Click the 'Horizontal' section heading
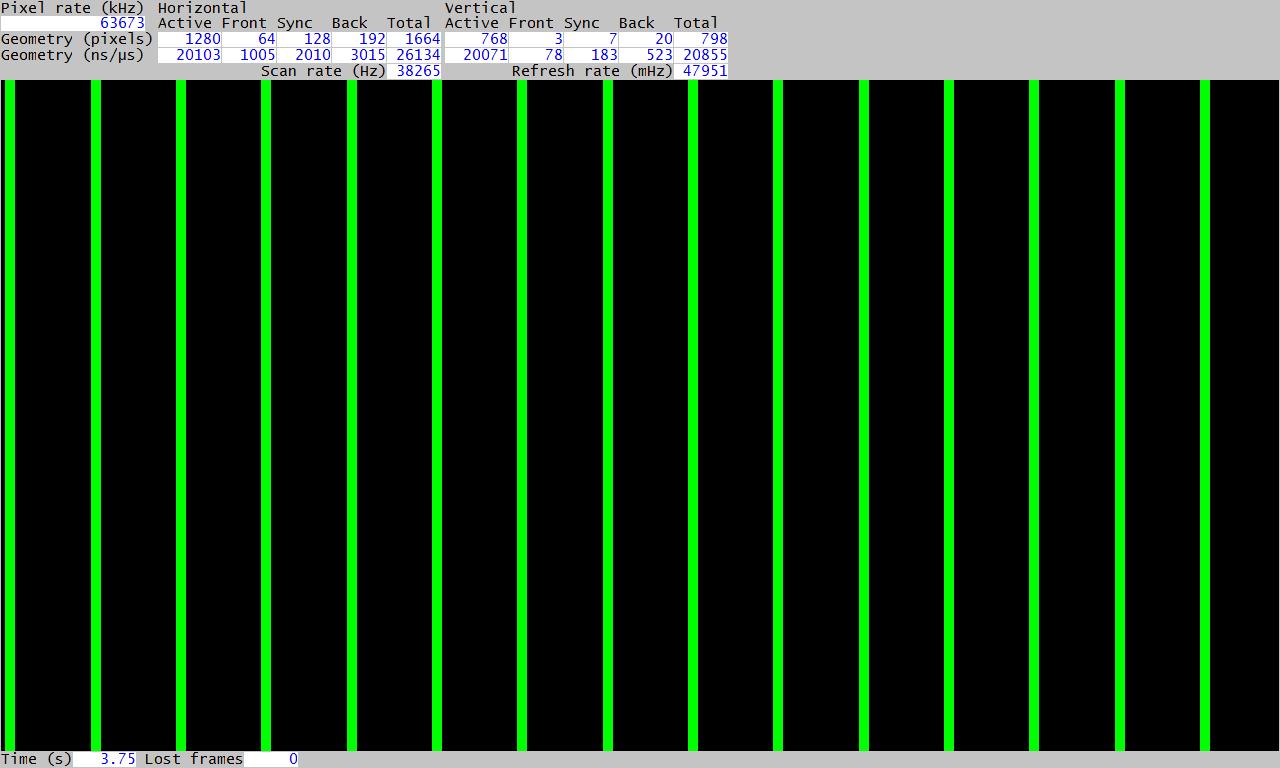Image resolution: width=1280 pixels, height=768 pixels. (203, 8)
